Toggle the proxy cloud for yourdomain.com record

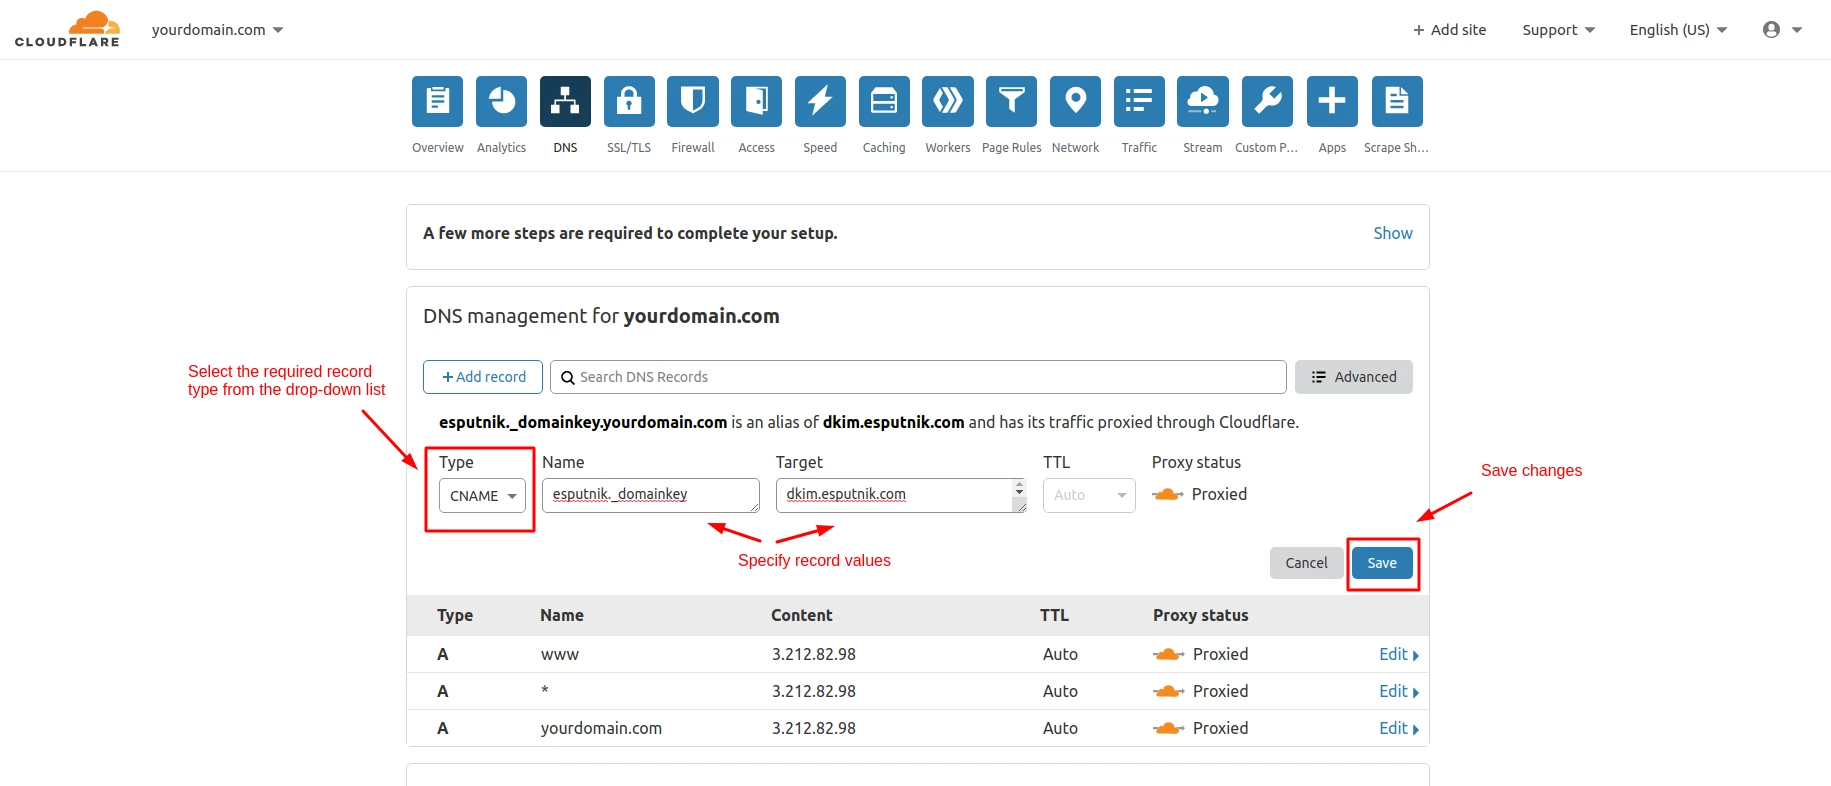point(1168,728)
